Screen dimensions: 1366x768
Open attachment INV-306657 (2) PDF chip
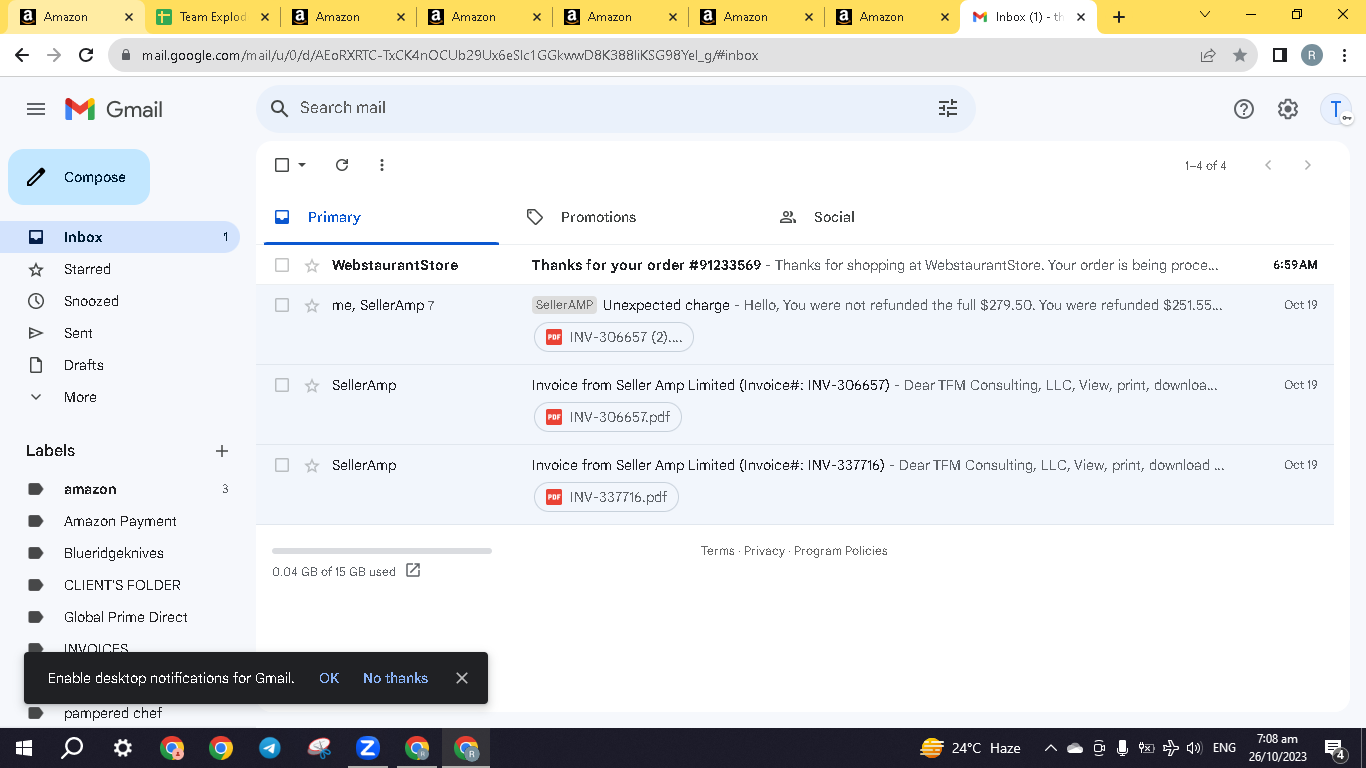click(x=614, y=337)
